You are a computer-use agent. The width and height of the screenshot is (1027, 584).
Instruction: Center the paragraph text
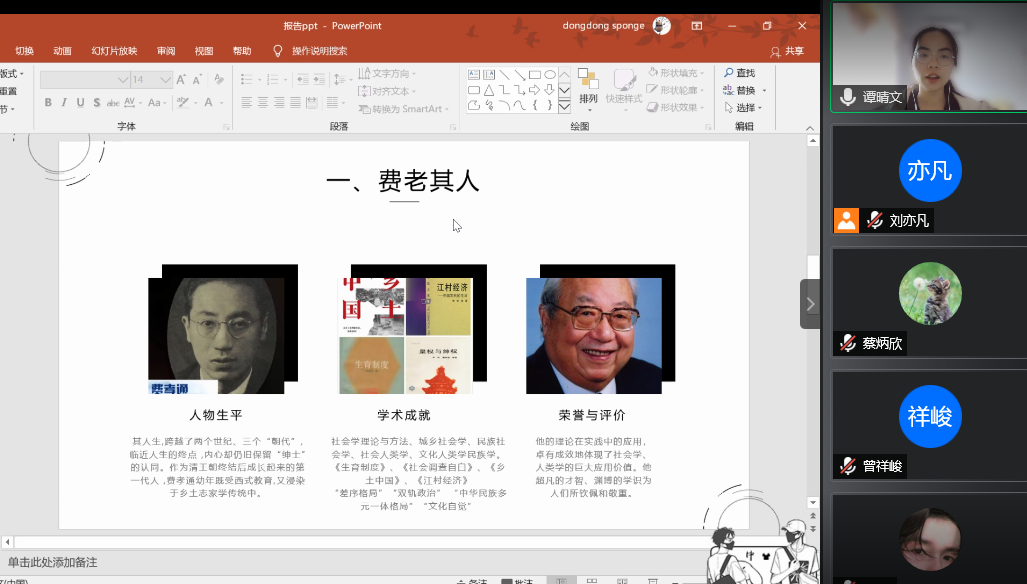pos(263,103)
